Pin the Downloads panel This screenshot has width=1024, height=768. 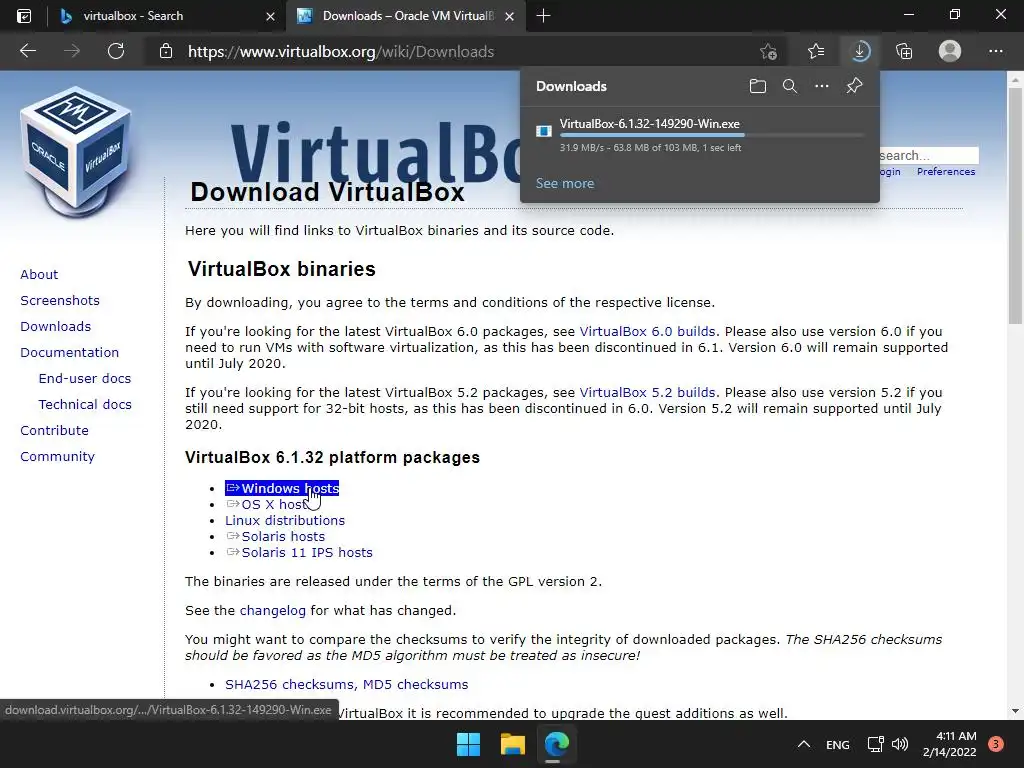click(854, 86)
